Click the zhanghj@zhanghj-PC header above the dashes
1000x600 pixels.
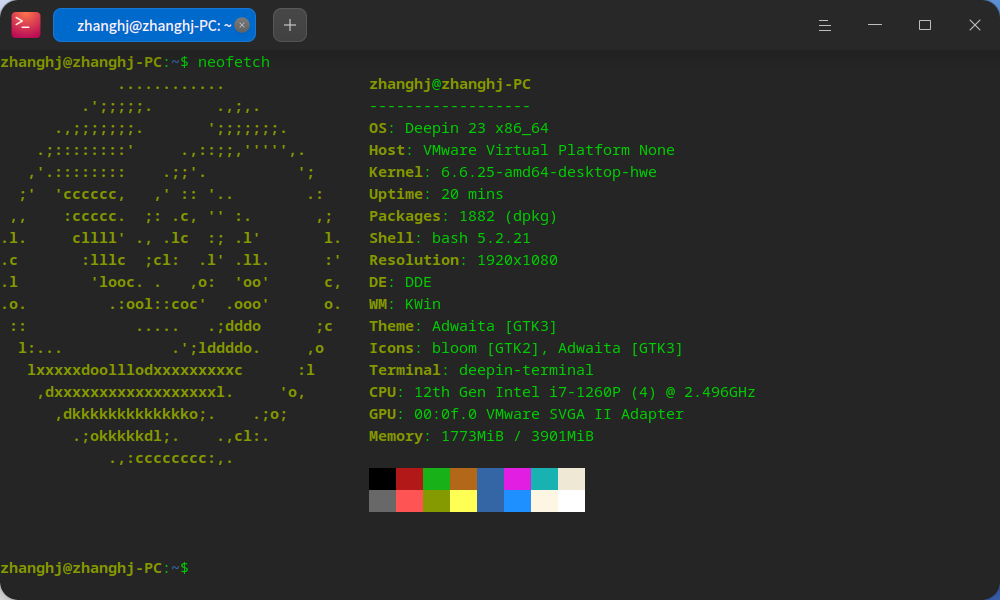tap(450, 84)
